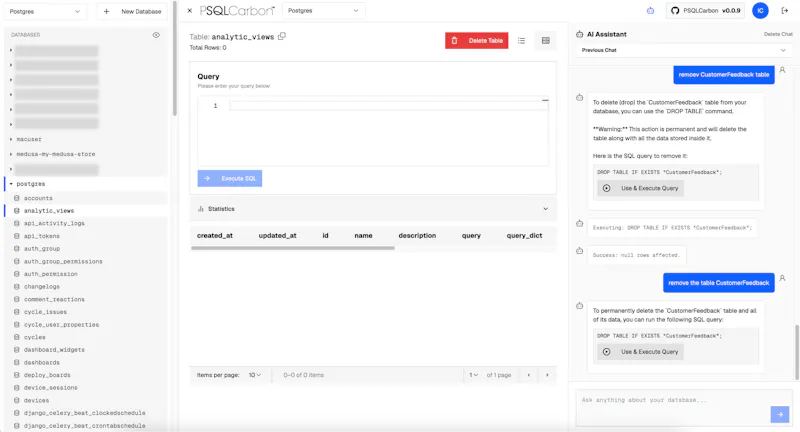Click the New Database button
Screen dimensions: 800x432
pyautogui.click(x=132, y=11)
